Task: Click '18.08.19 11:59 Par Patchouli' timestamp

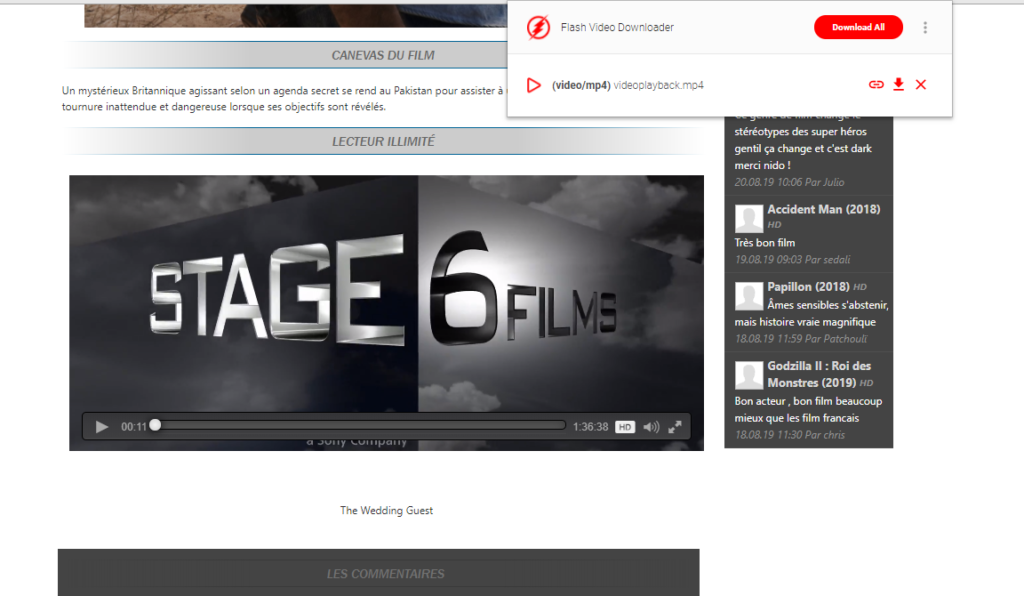Action: tap(801, 339)
